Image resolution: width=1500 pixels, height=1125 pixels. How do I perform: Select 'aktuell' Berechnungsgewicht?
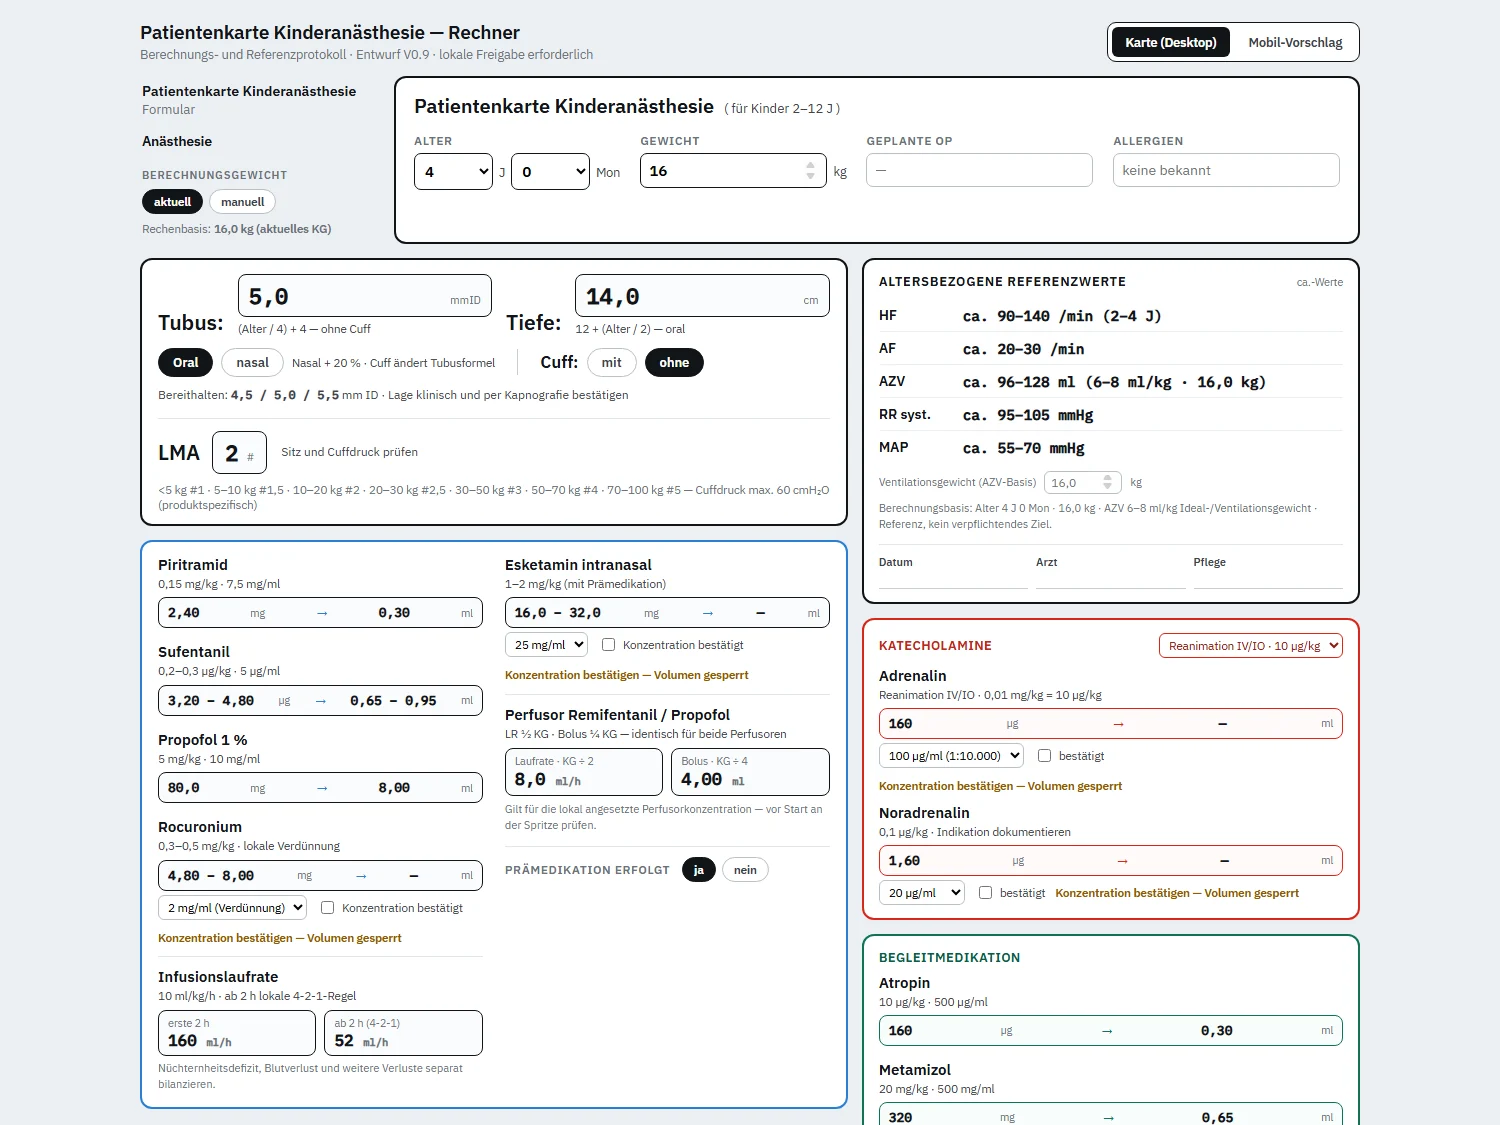click(172, 202)
